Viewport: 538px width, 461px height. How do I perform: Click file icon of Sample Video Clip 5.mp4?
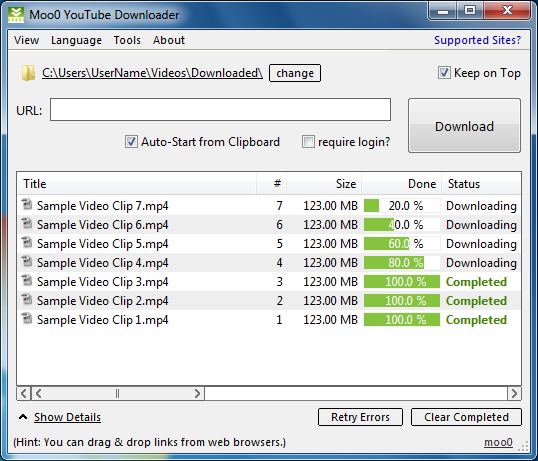[x=27, y=243]
